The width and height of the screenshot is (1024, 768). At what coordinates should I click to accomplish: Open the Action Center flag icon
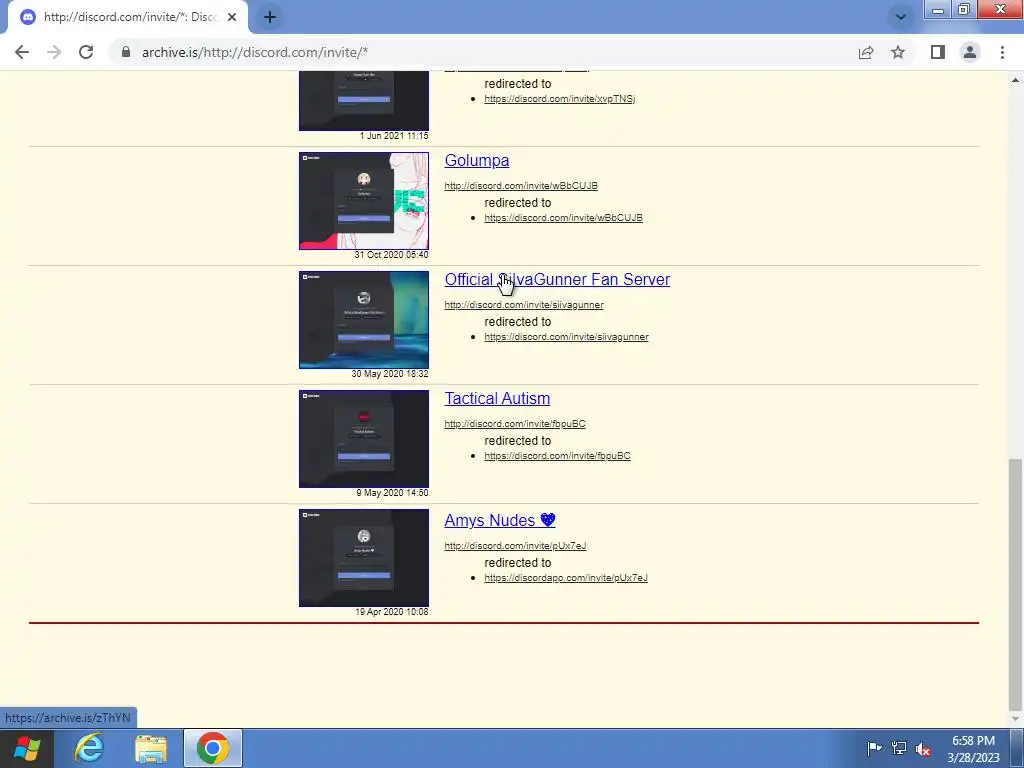coord(874,748)
